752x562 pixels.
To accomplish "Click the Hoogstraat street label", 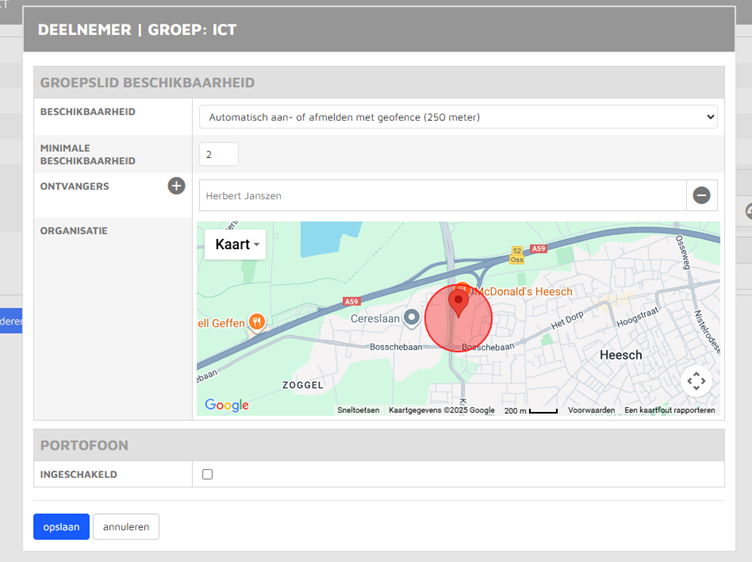I will pos(637,317).
